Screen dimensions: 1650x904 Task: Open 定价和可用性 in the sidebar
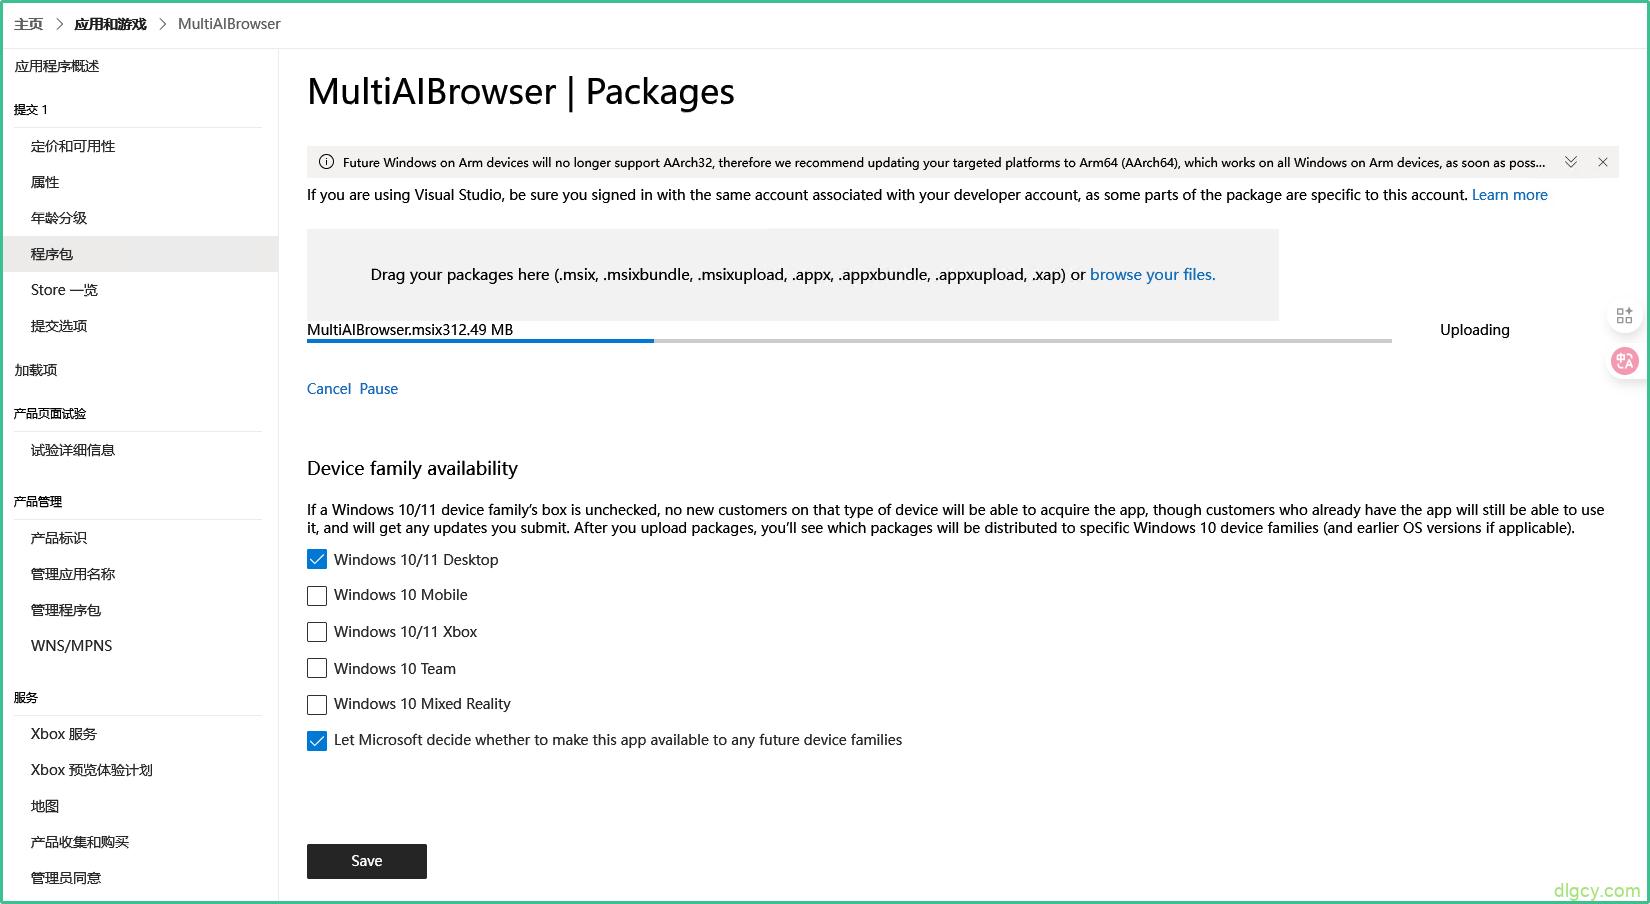point(73,146)
